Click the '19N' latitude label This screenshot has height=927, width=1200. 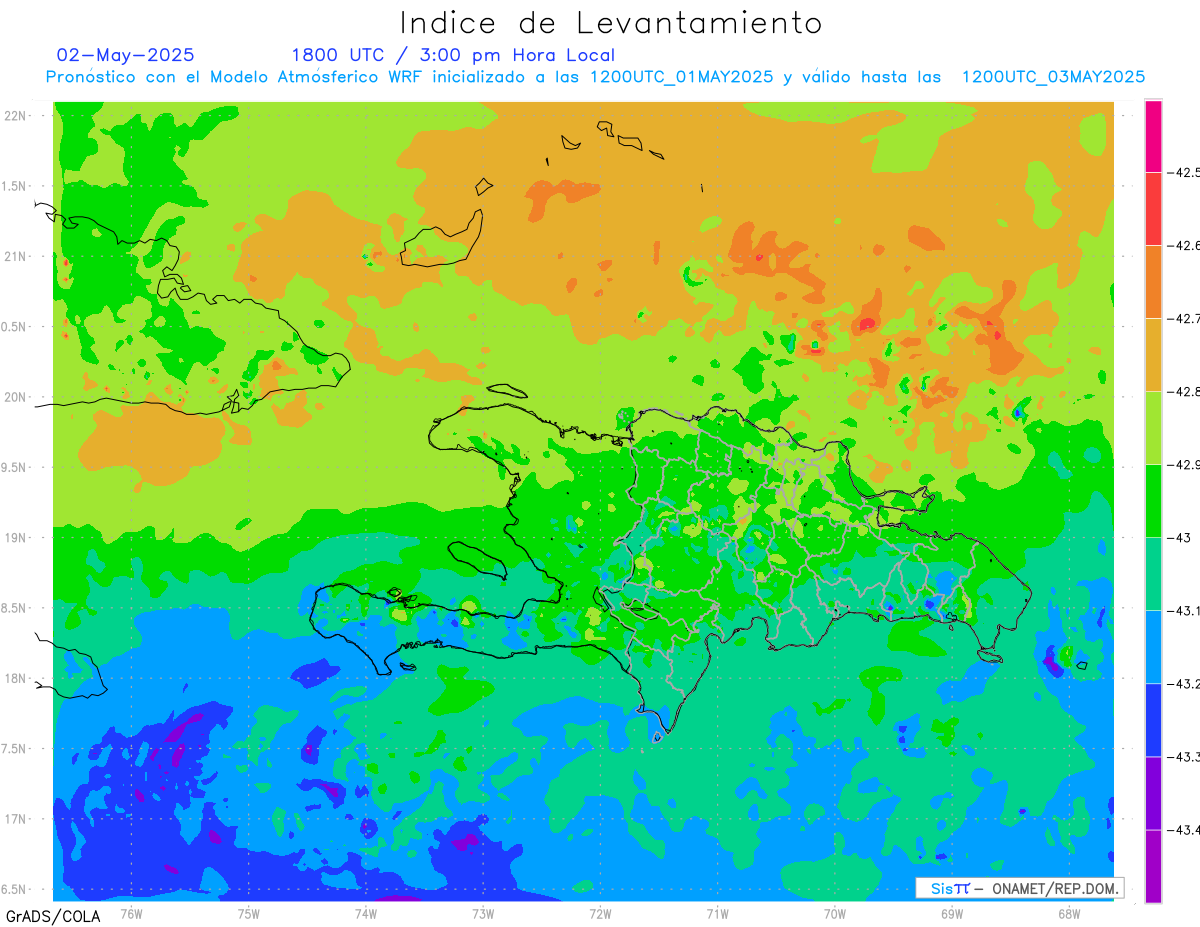pos(16,538)
